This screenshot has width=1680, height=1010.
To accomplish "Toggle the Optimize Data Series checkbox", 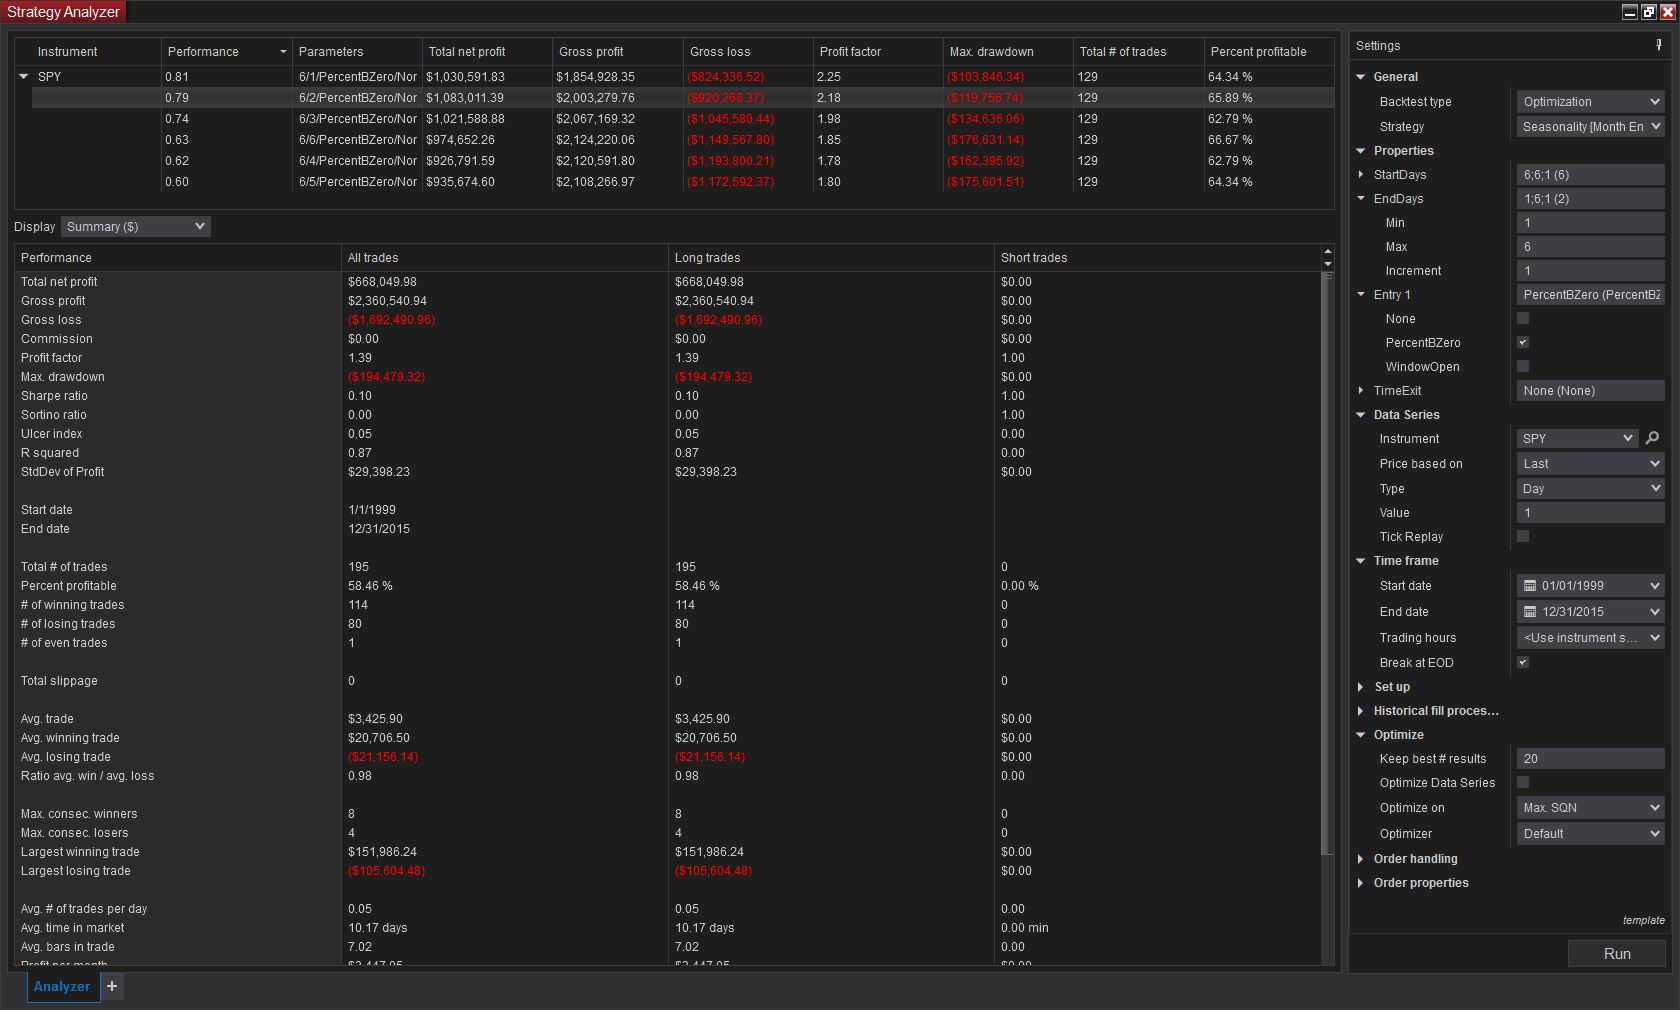I will pyautogui.click(x=1523, y=783).
